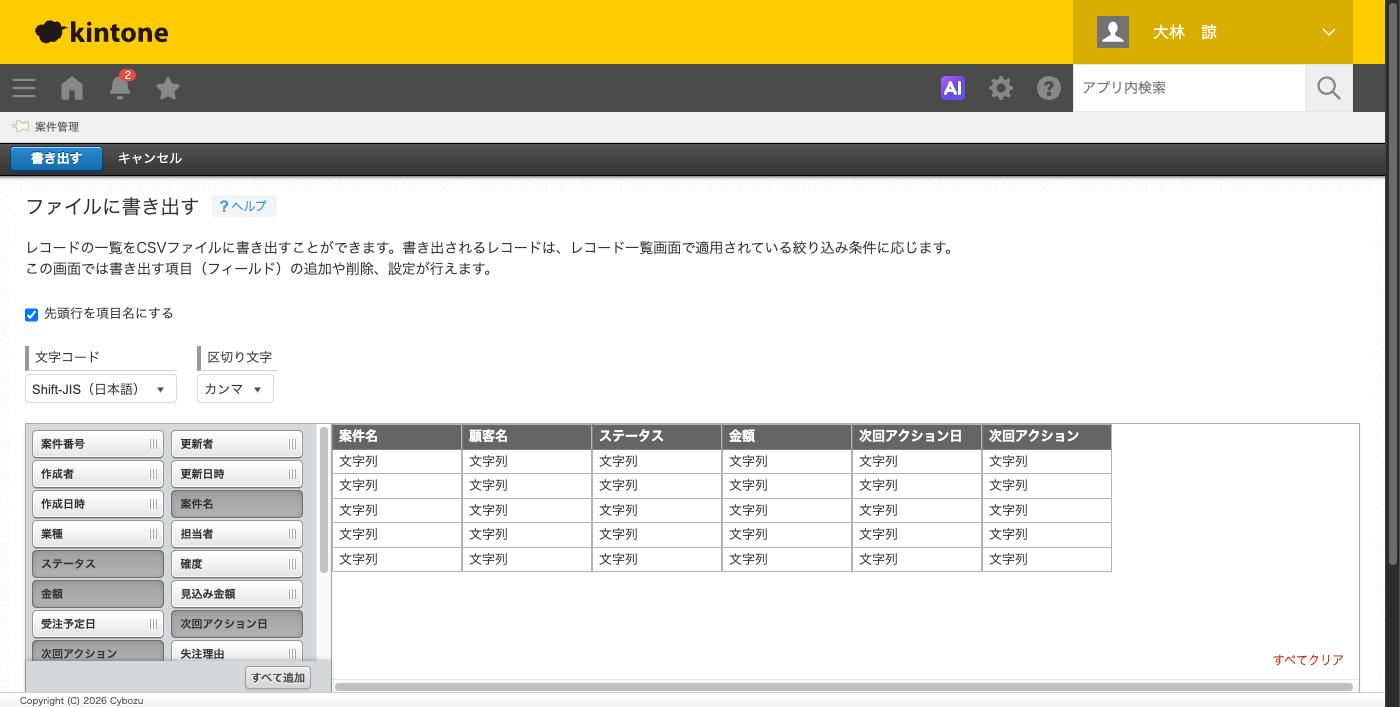Click the user avatar icon
The width and height of the screenshot is (1400, 707).
(x=1113, y=32)
